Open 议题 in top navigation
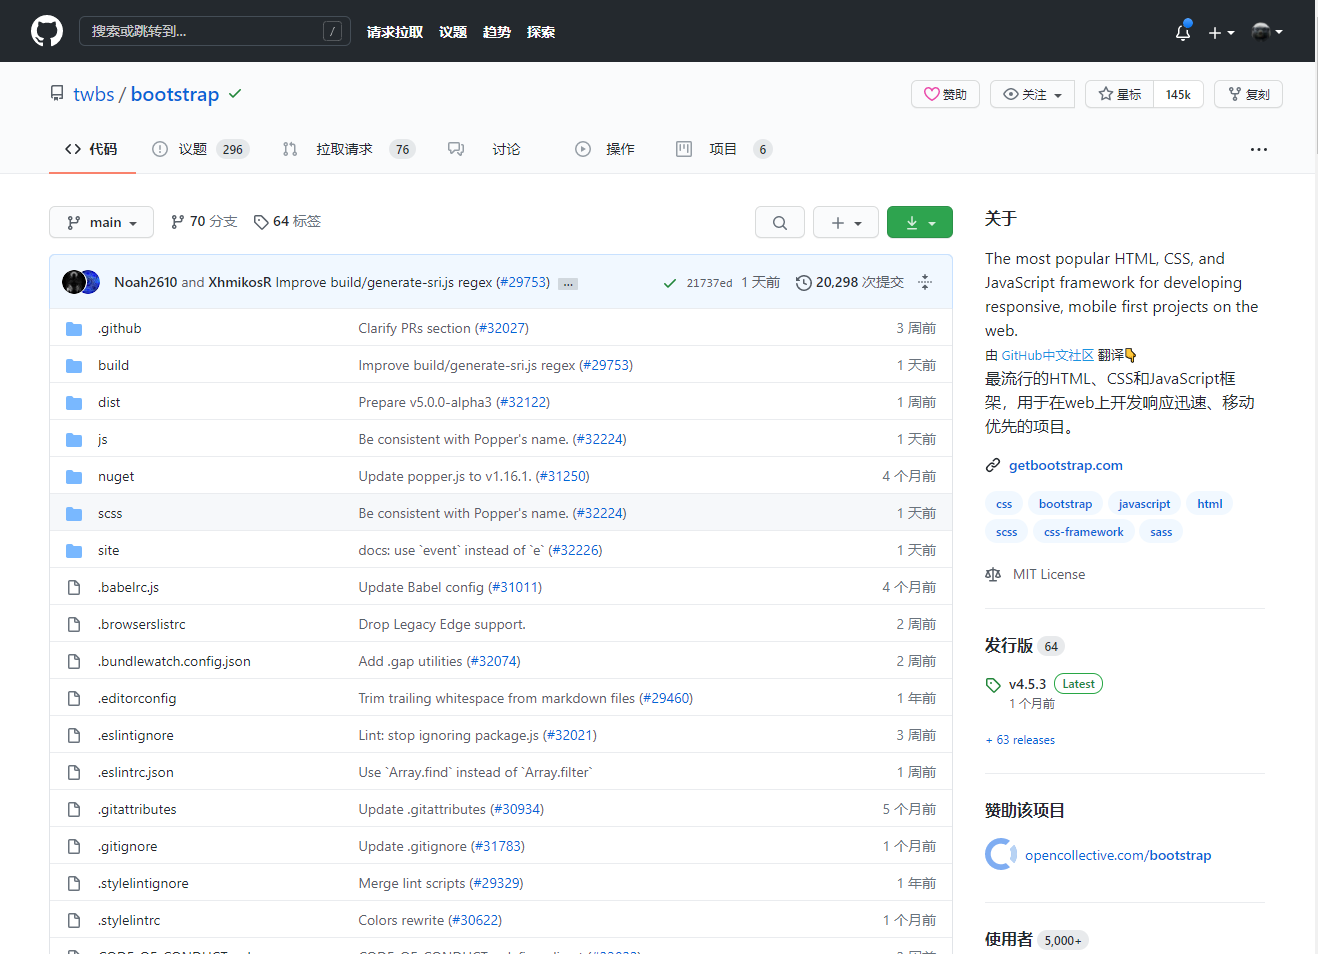The height and width of the screenshot is (954, 1318). (x=453, y=32)
